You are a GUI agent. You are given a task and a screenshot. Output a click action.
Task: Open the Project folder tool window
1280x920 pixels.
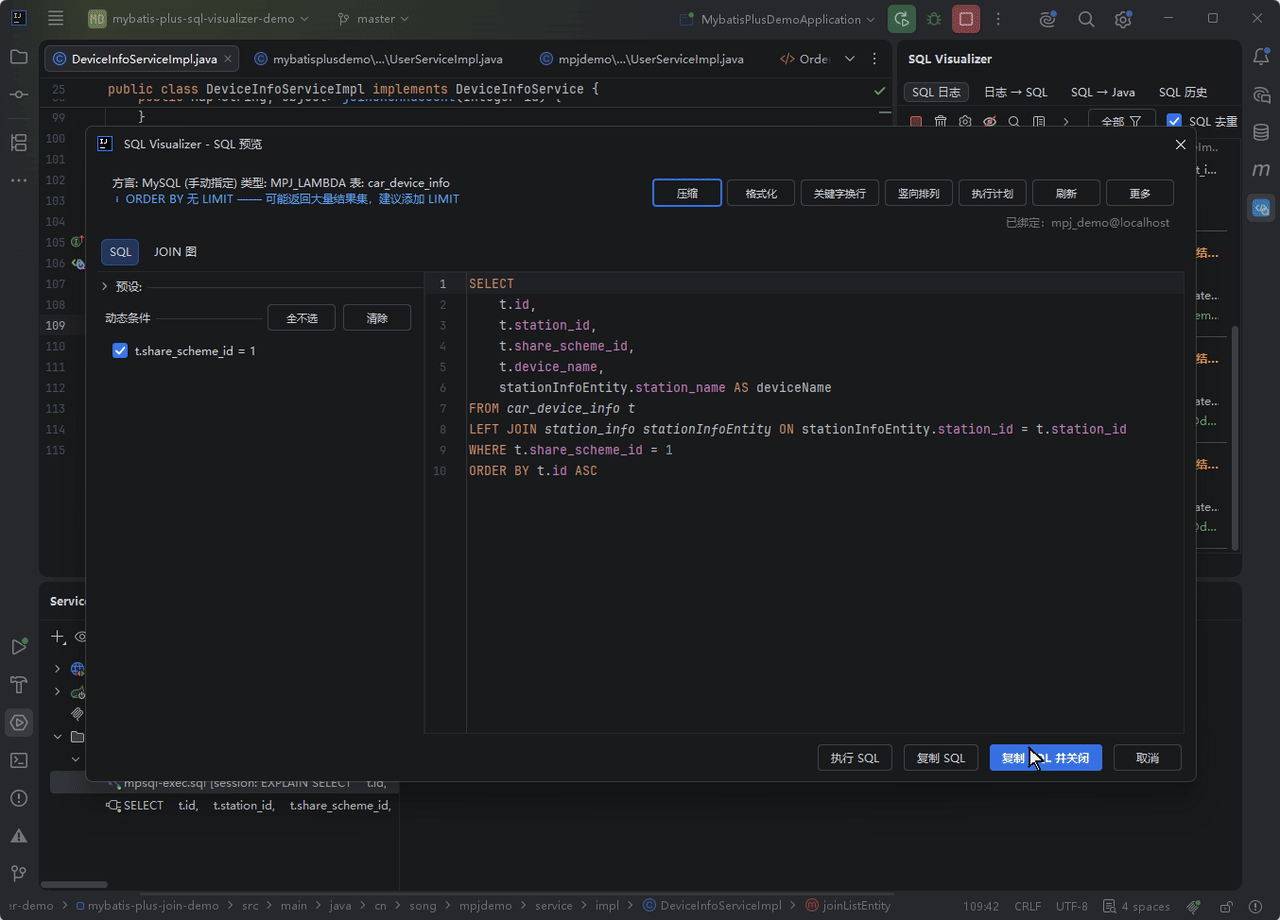coord(19,57)
